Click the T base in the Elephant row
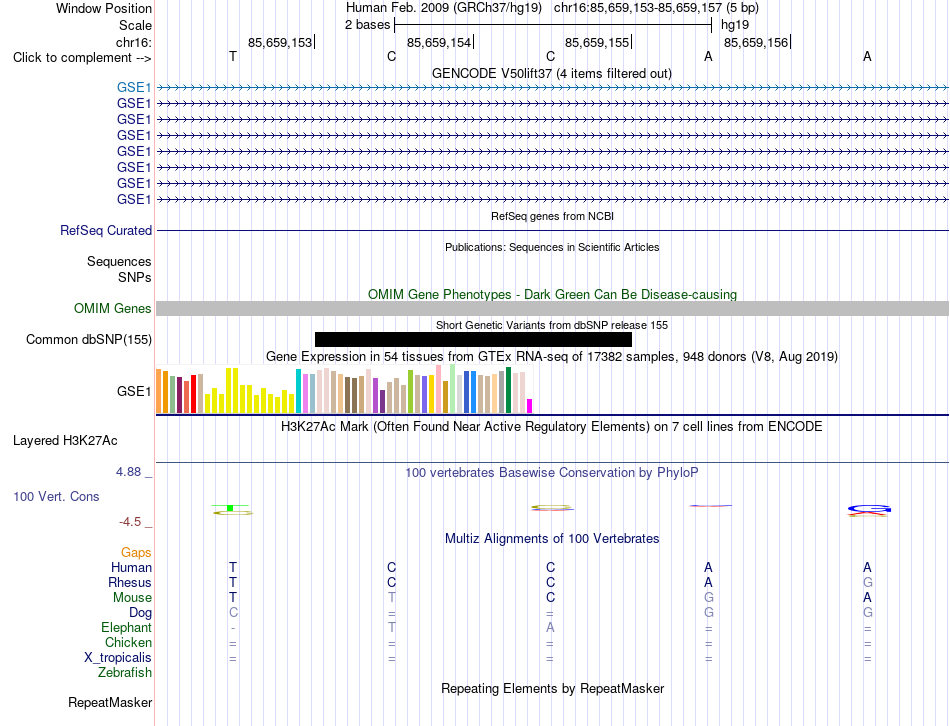 (391, 627)
